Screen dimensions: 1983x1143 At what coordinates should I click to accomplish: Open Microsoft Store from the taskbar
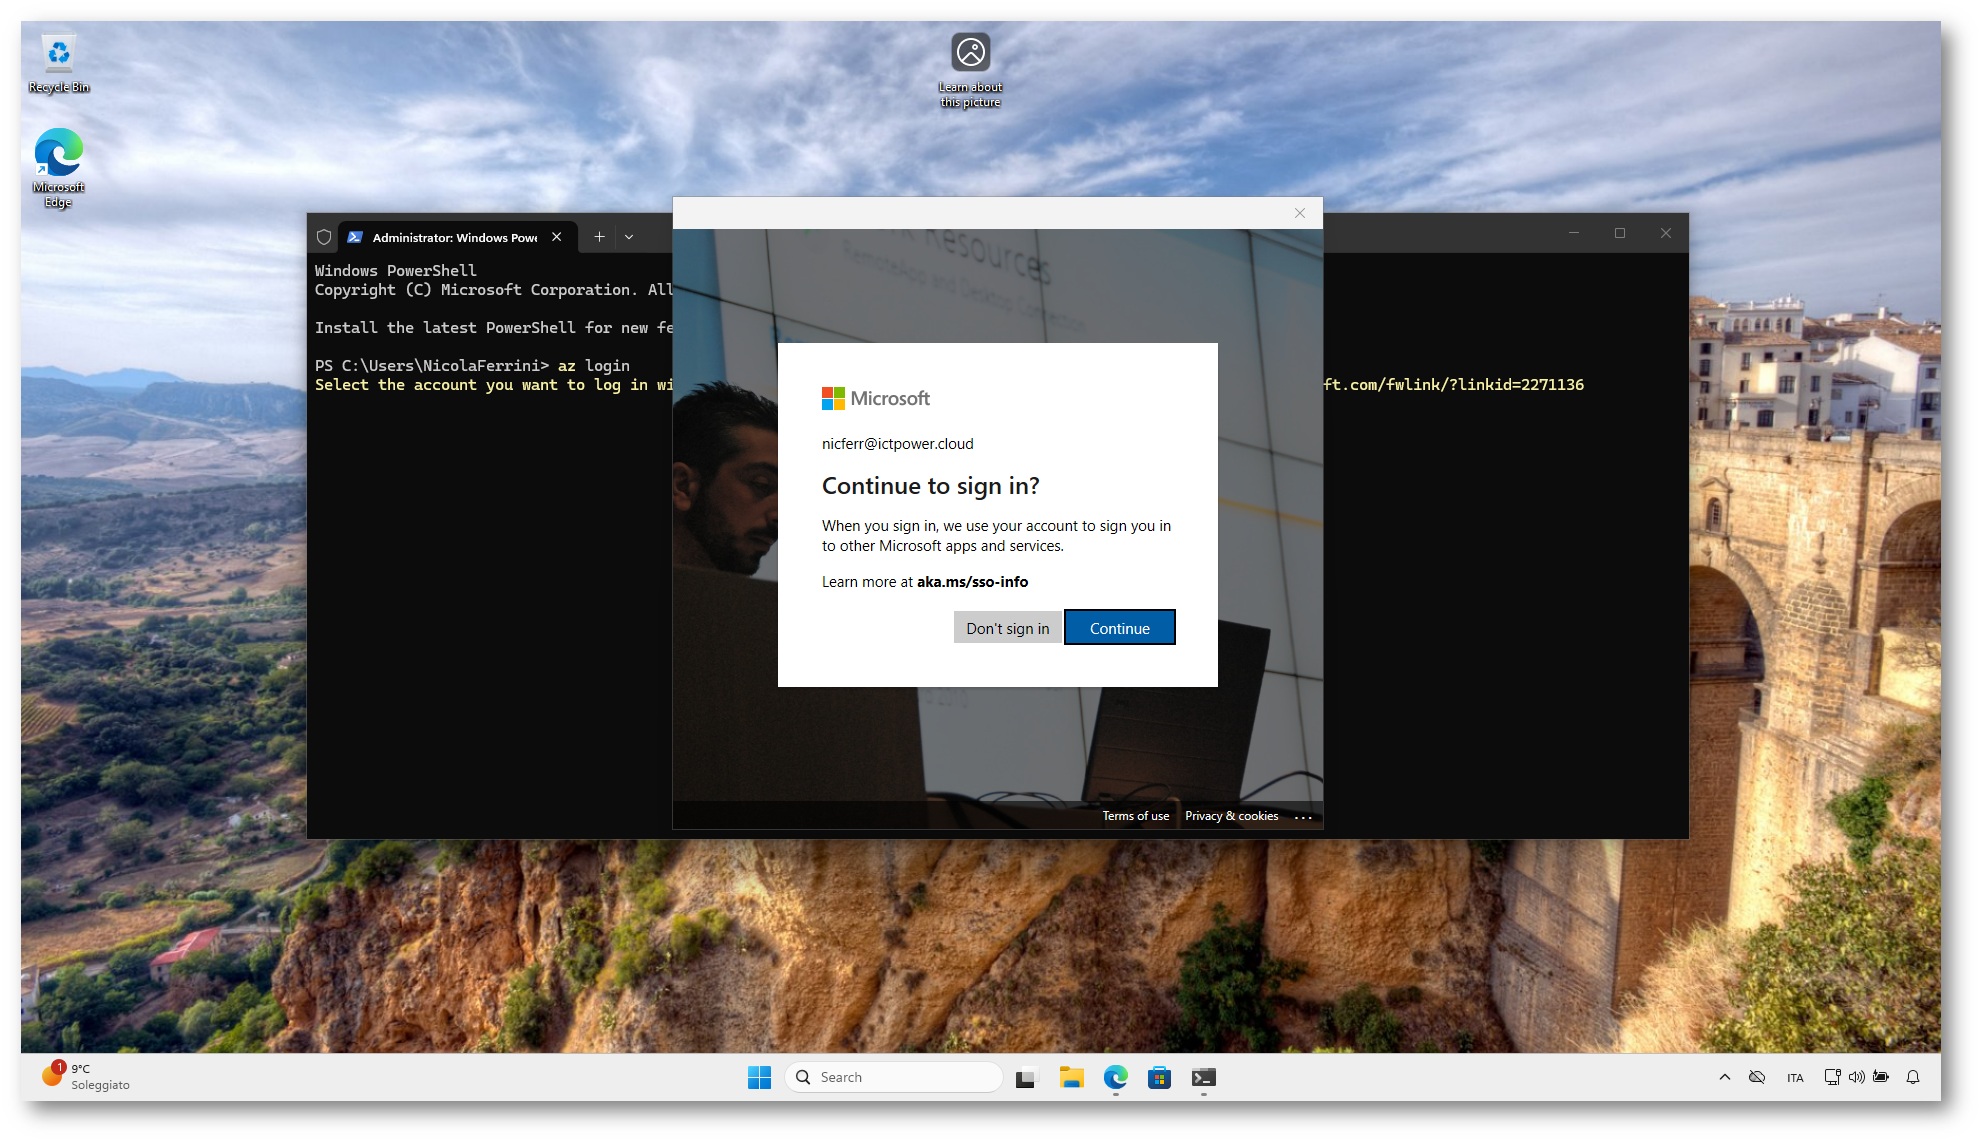click(x=1159, y=1077)
